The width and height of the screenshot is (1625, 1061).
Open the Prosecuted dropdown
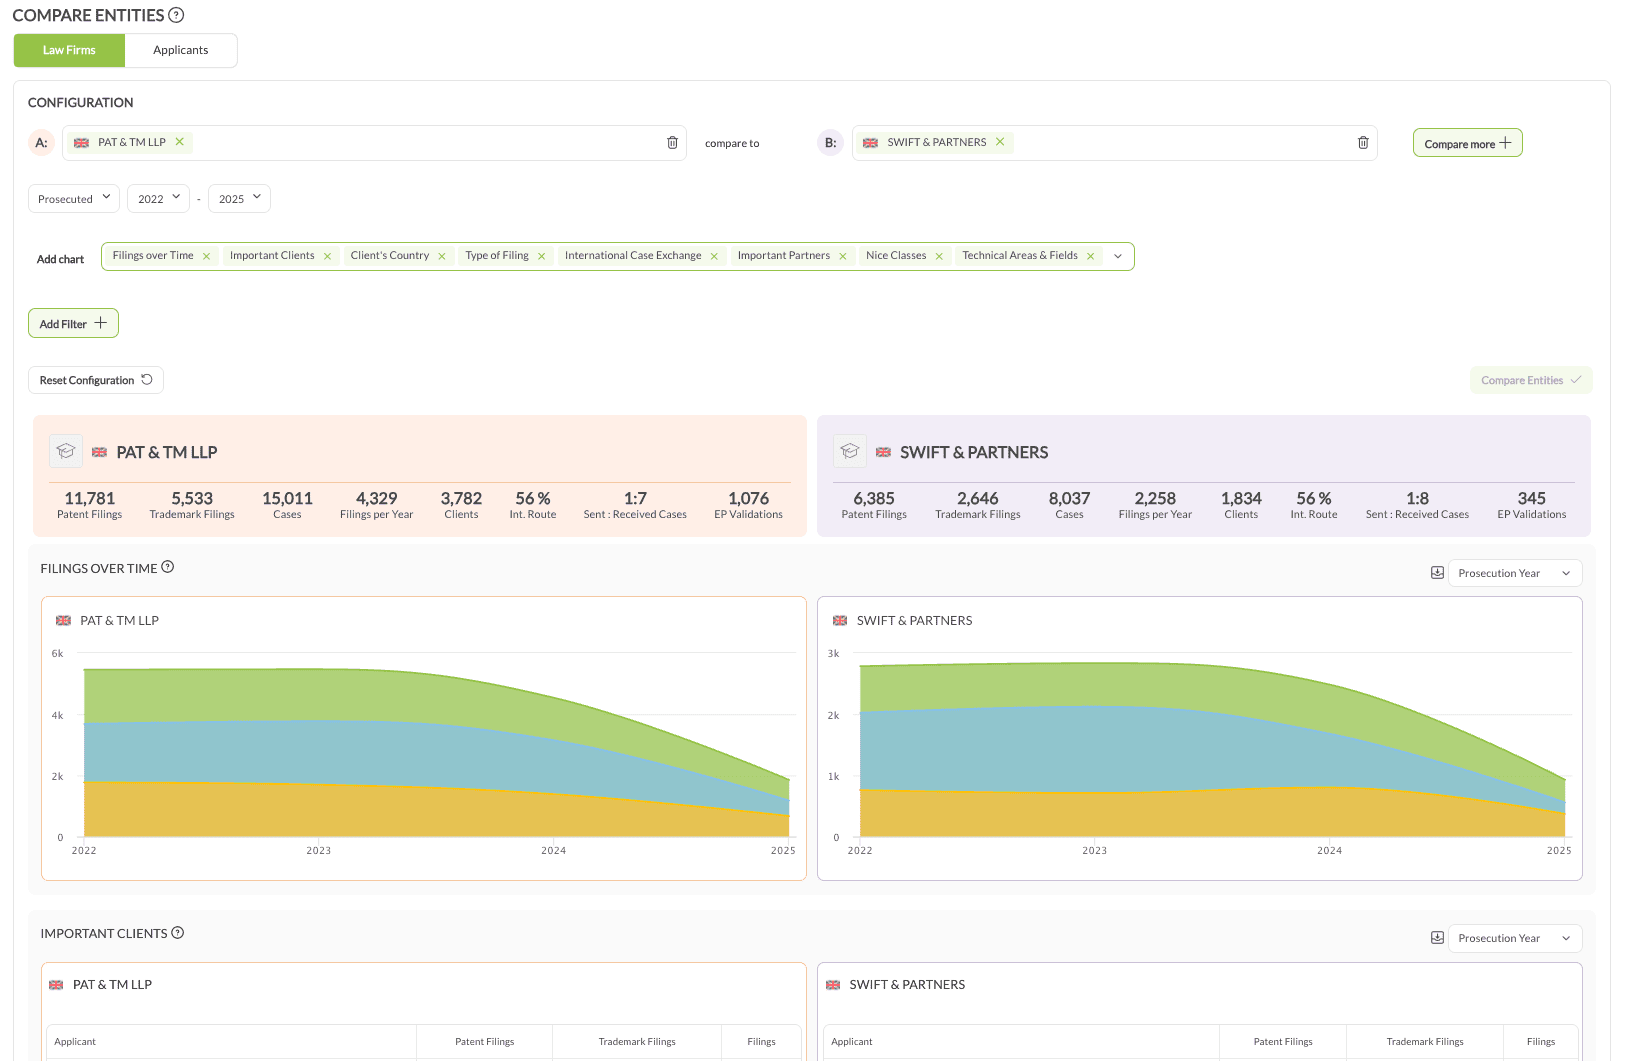coord(74,198)
